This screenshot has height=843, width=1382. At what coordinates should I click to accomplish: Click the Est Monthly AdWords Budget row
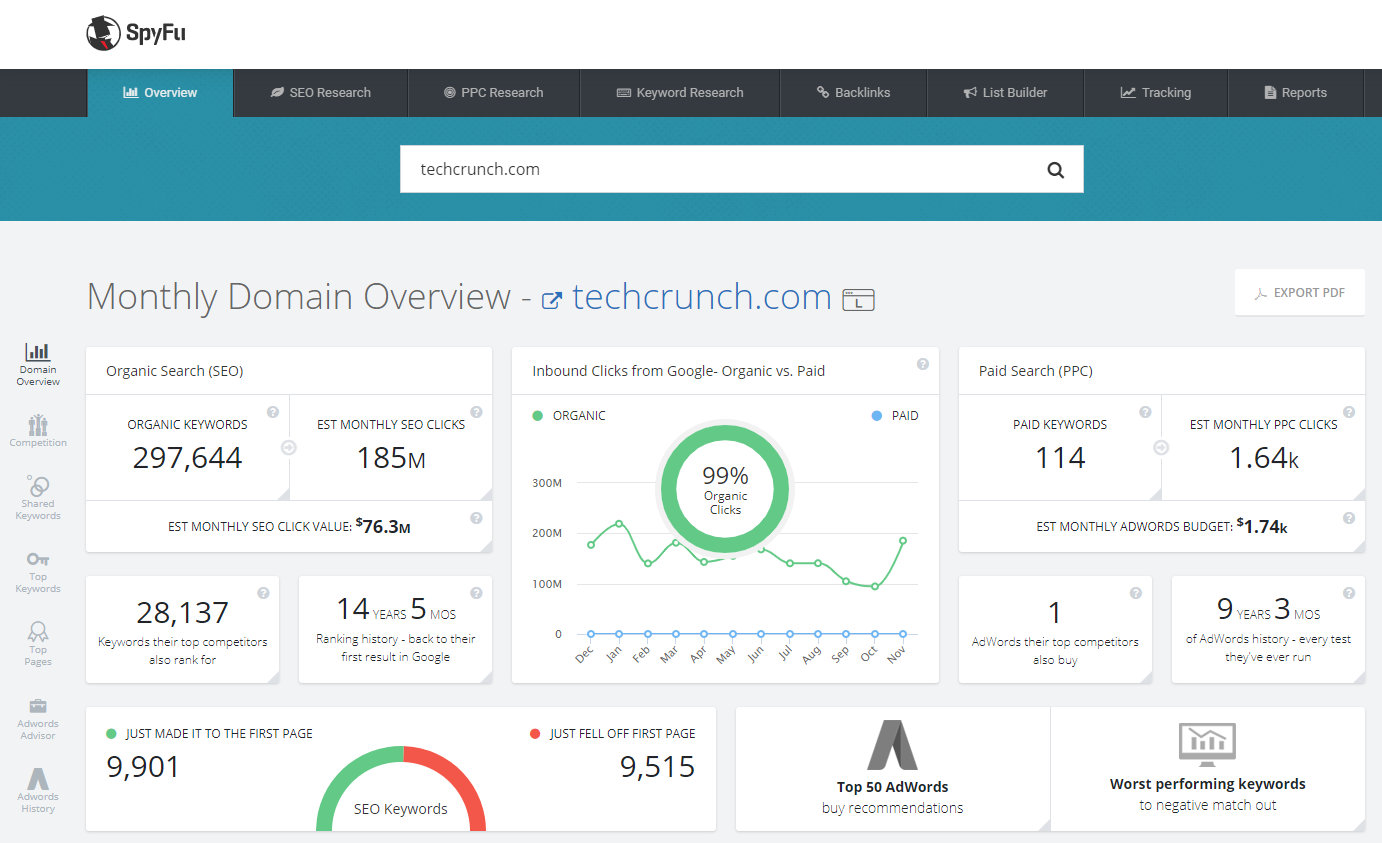pos(1162,526)
